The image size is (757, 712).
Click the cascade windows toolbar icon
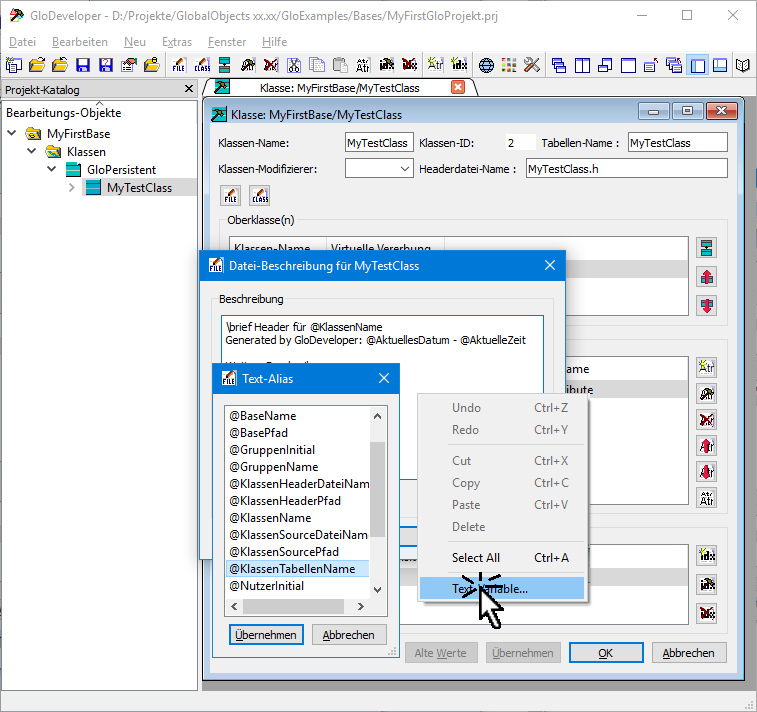pyautogui.click(x=559, y=65)
